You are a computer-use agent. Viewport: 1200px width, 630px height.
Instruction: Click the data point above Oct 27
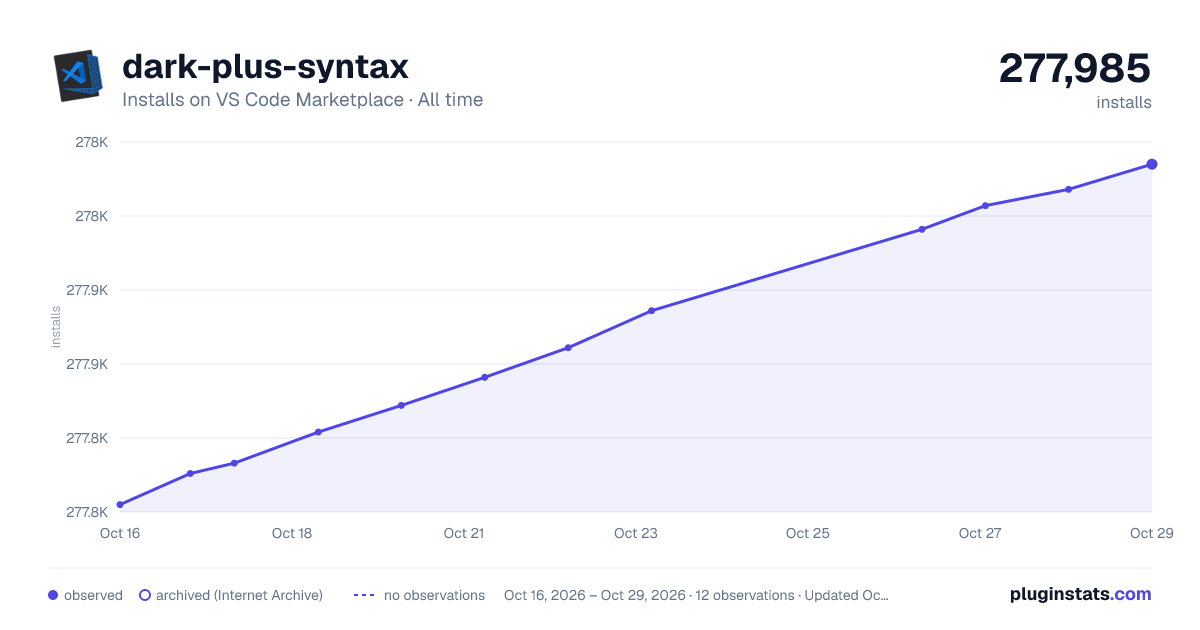point(986,206)
